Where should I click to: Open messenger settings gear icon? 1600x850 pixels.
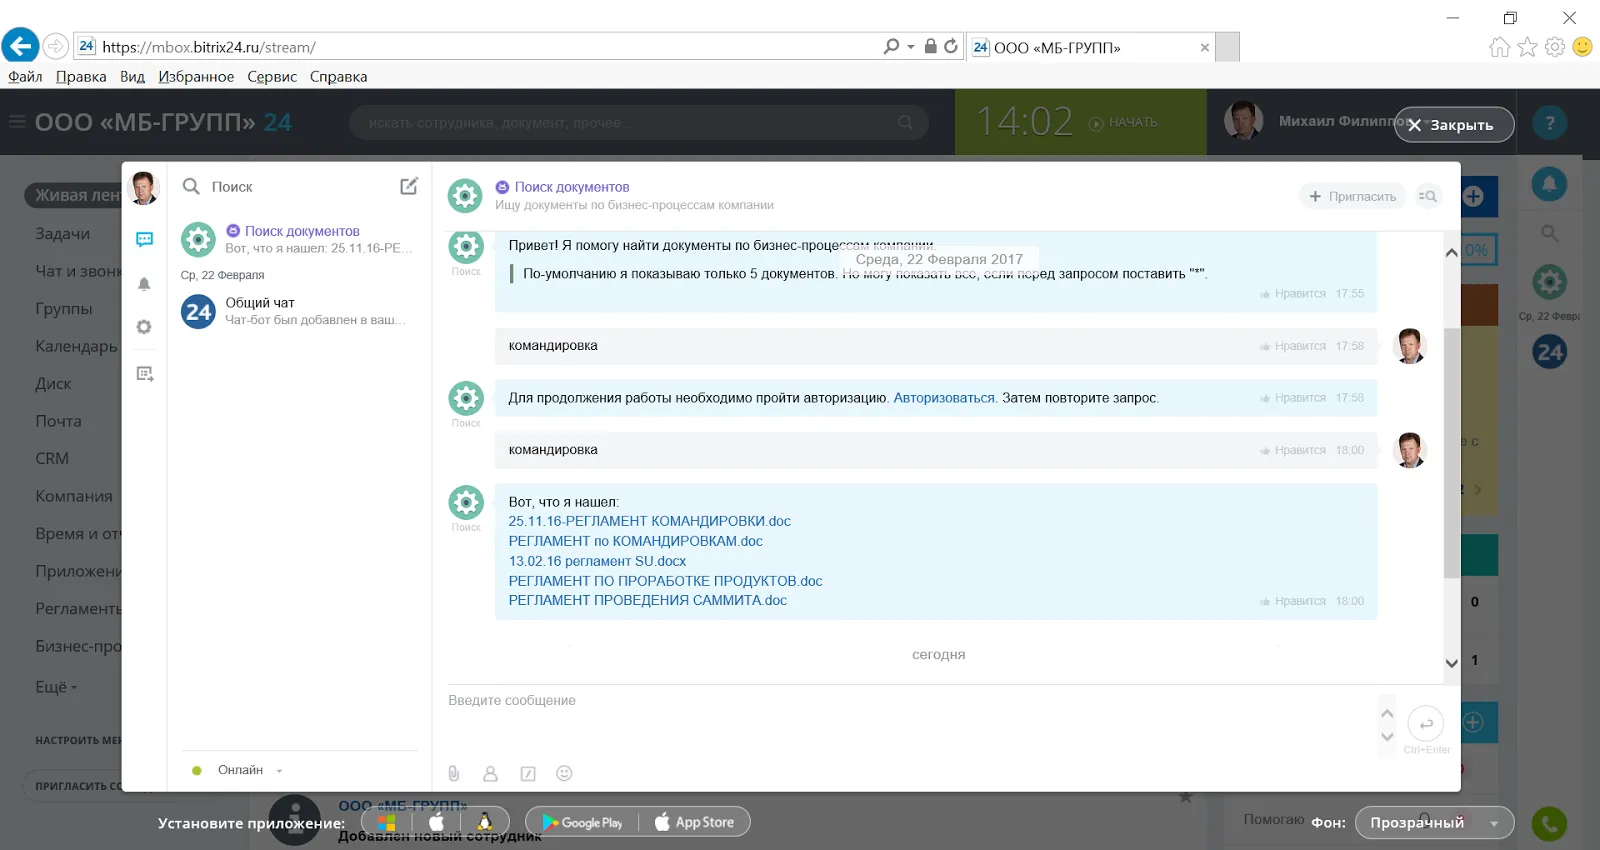[x=144, y=327]
